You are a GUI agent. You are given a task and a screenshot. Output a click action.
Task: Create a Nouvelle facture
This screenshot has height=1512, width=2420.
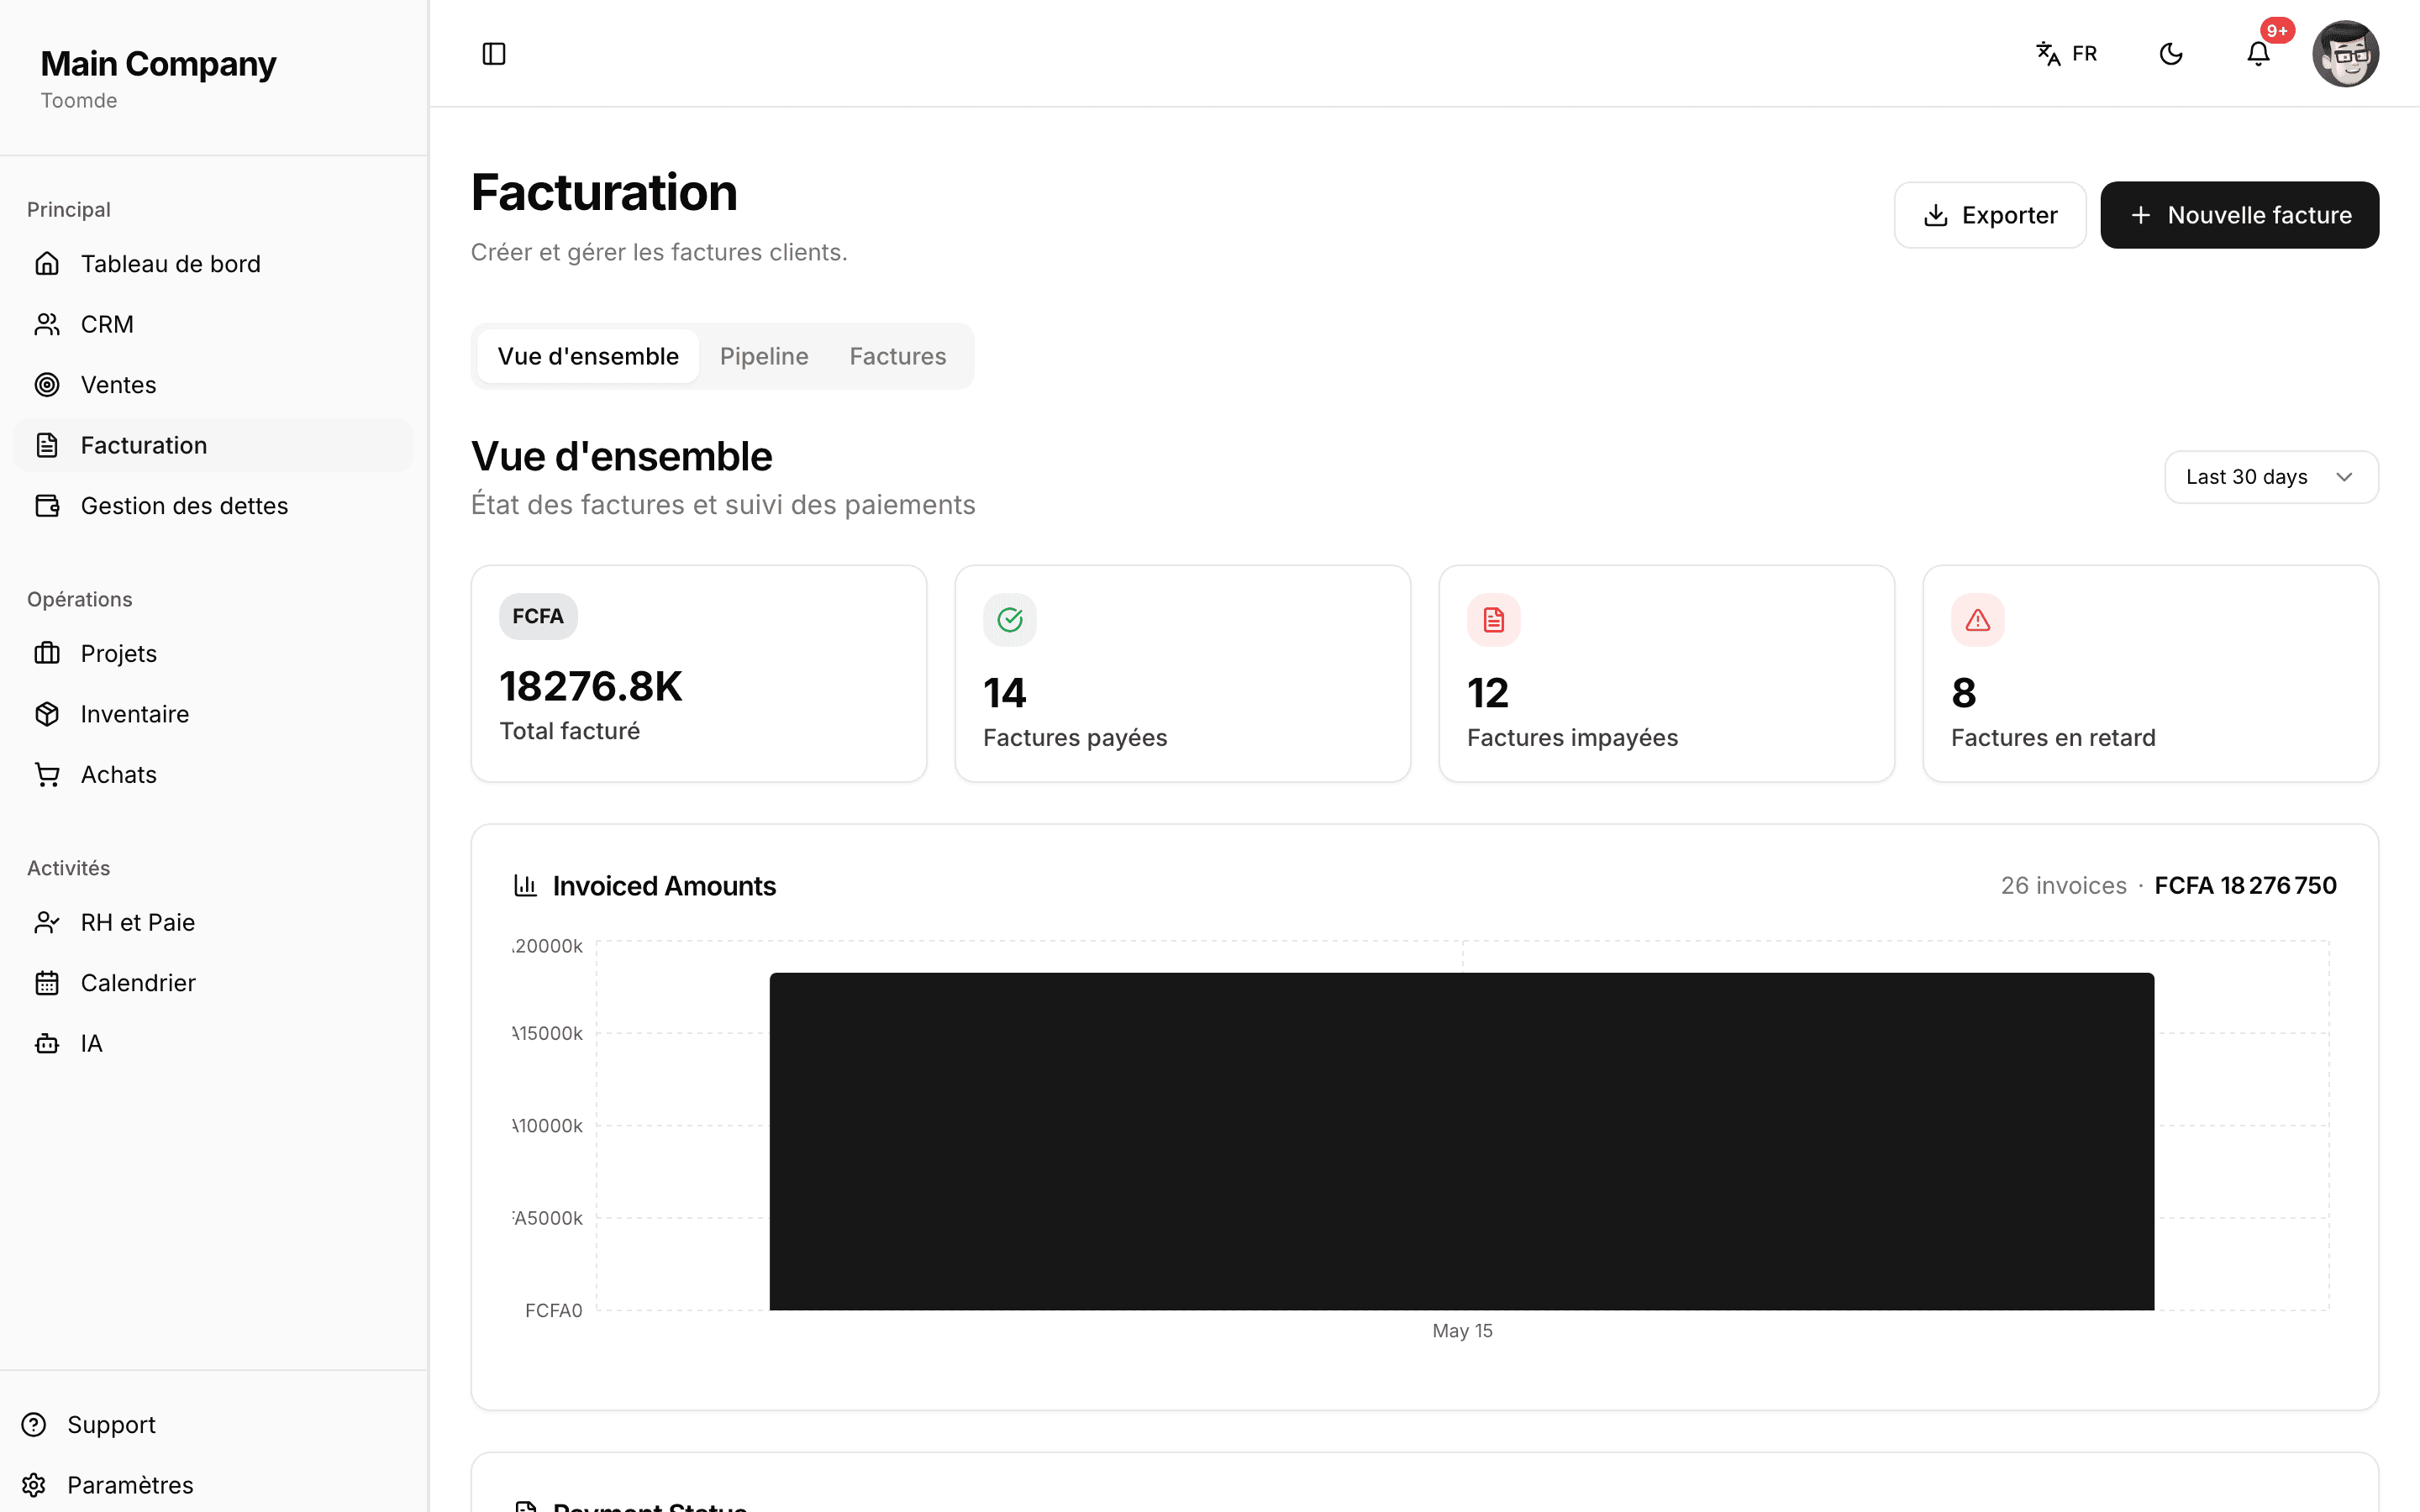click(2240, 215)
